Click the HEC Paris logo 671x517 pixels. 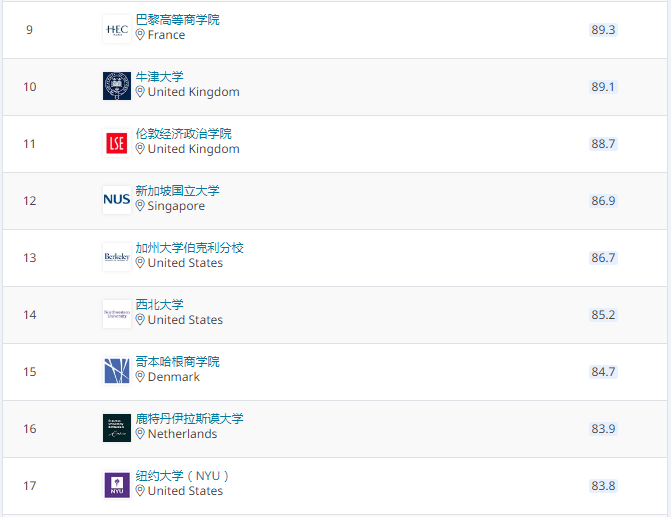[x=117, y=29]
